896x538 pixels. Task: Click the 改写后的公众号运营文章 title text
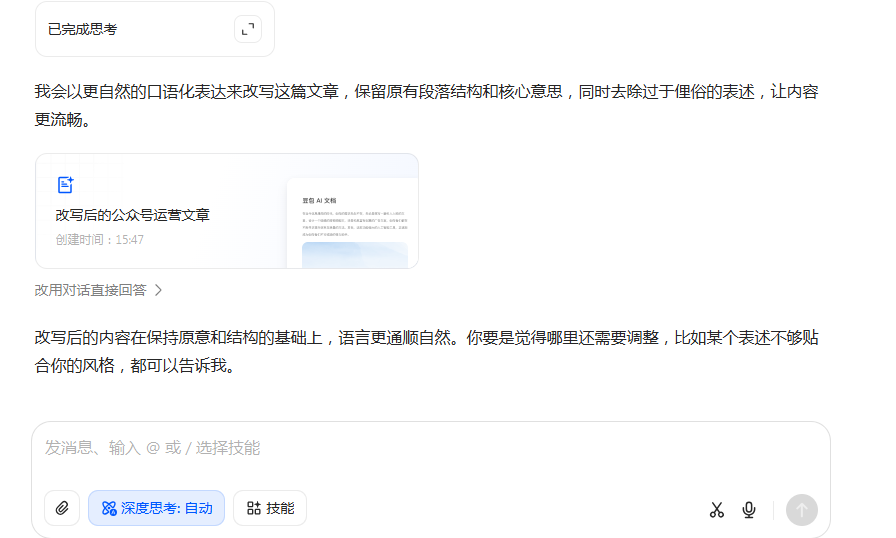133,215
